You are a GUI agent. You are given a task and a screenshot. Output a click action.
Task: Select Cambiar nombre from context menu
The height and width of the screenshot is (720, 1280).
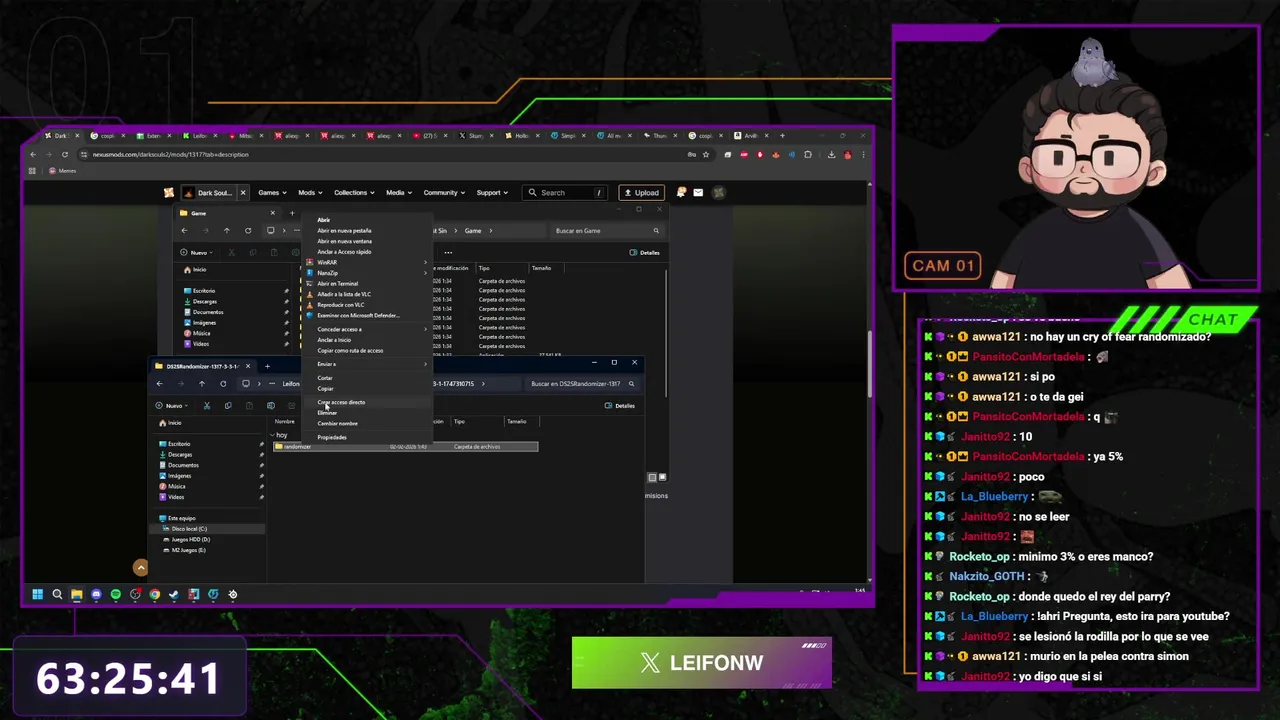367,423
